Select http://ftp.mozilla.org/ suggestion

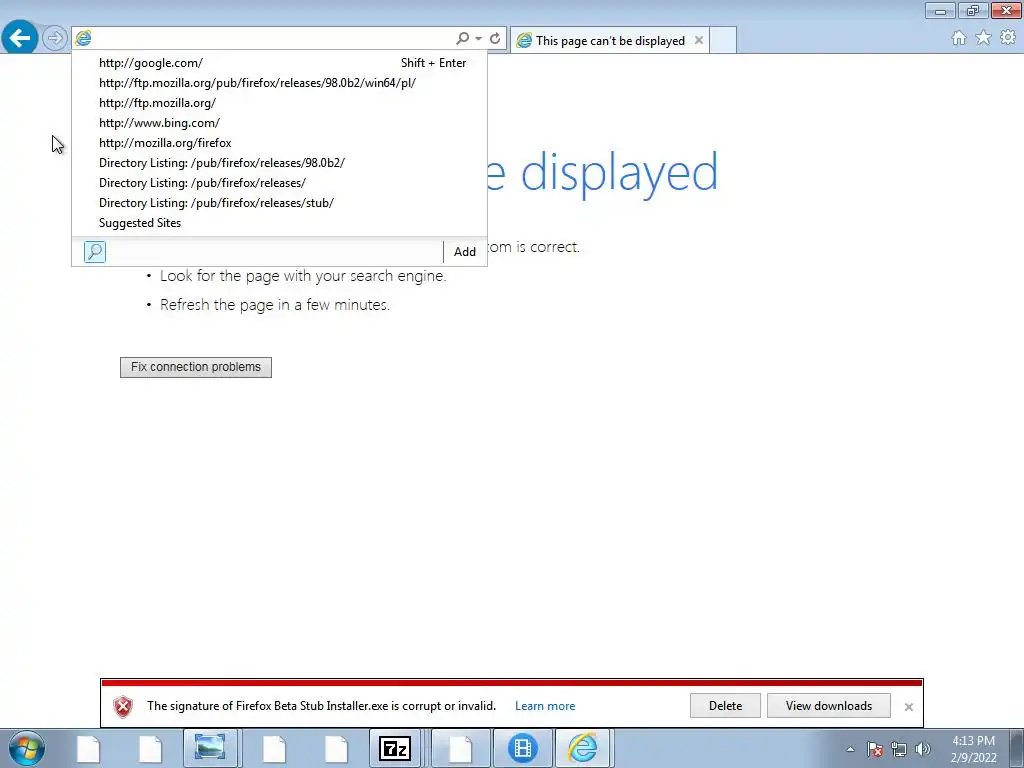pyautogui.click(x=280, y=103)
